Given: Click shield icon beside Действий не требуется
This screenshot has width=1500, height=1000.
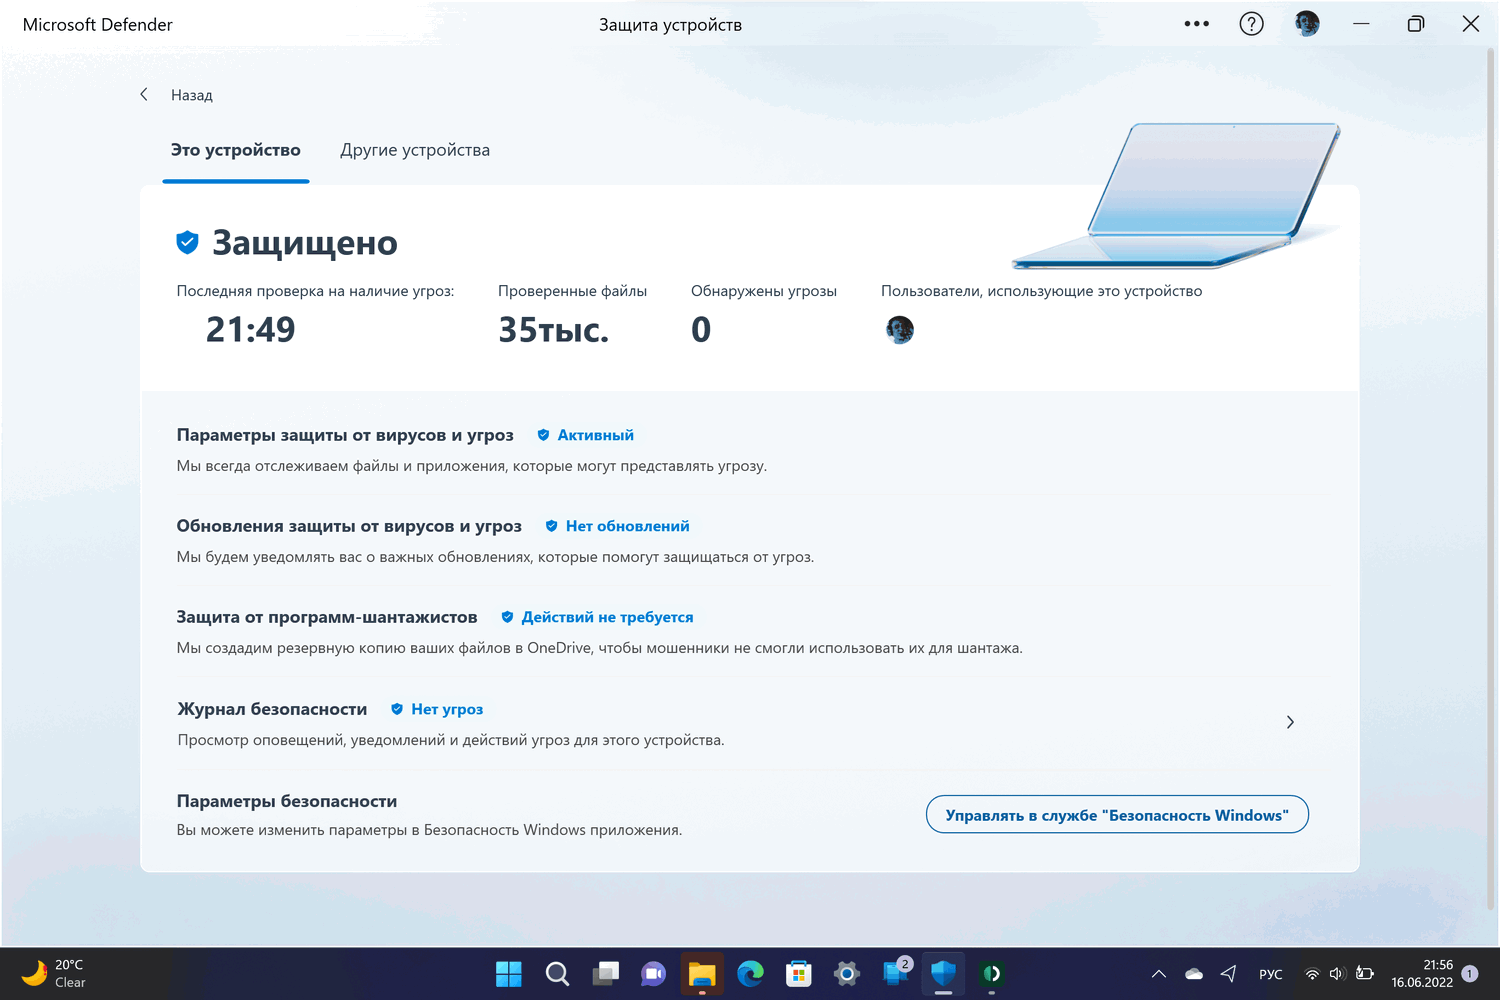Looking at the screenshot, I should point(507,617).
